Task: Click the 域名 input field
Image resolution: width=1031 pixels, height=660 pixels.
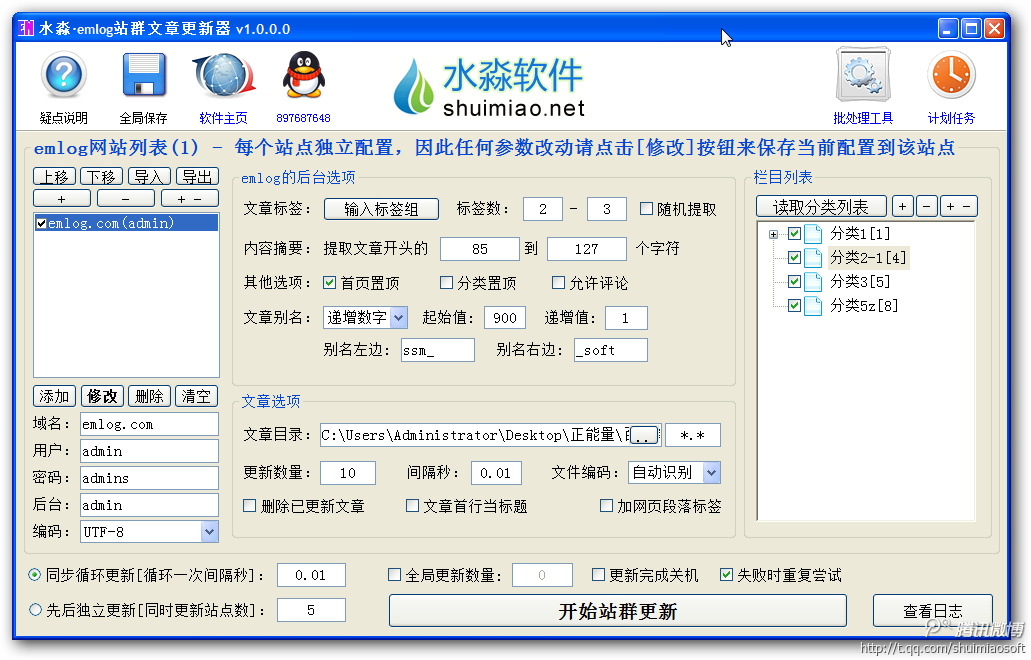Action: coord(149,425)
